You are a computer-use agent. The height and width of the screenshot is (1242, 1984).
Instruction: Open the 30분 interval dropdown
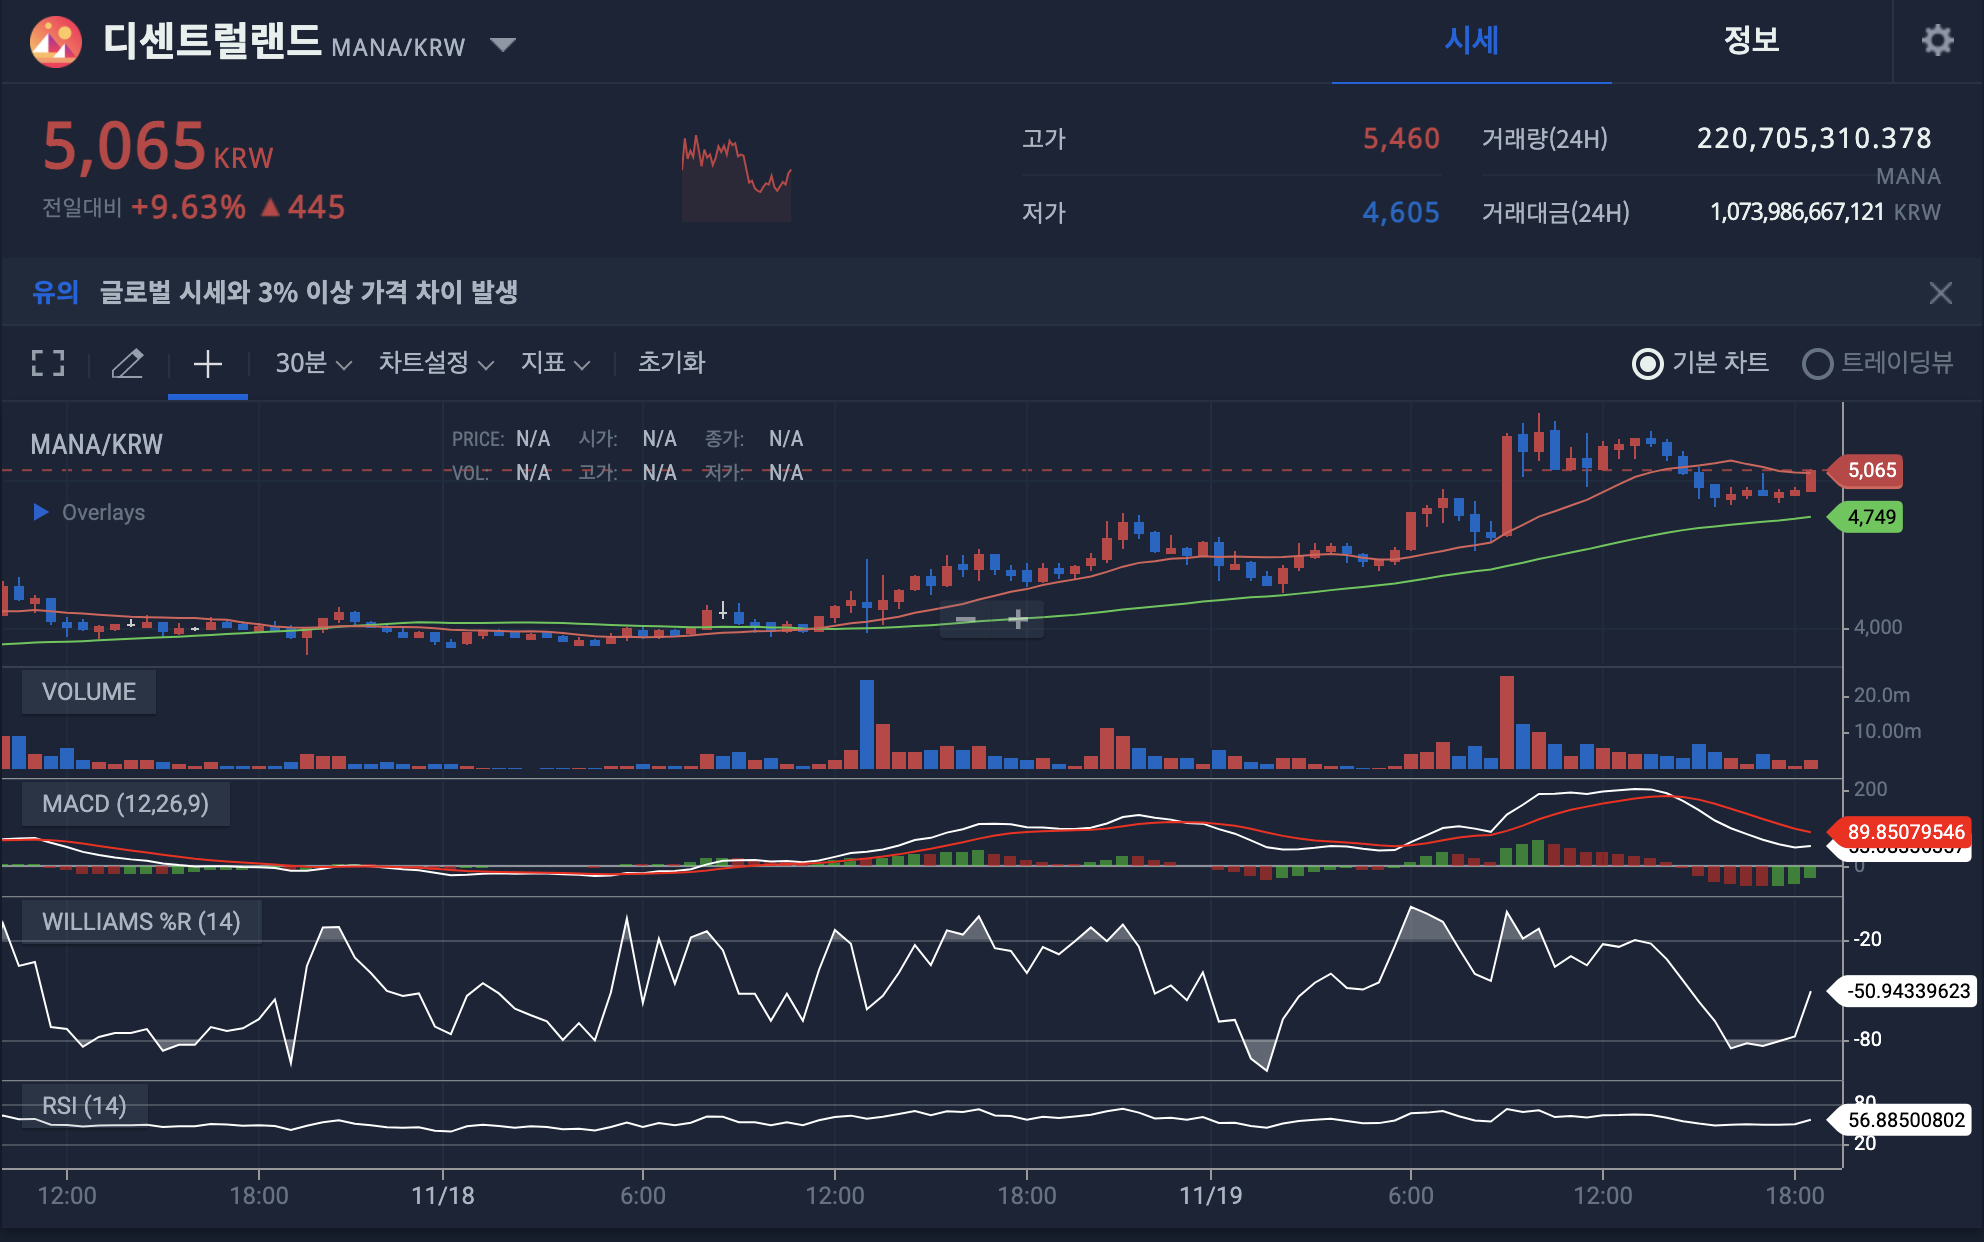(x=313, y=363)
